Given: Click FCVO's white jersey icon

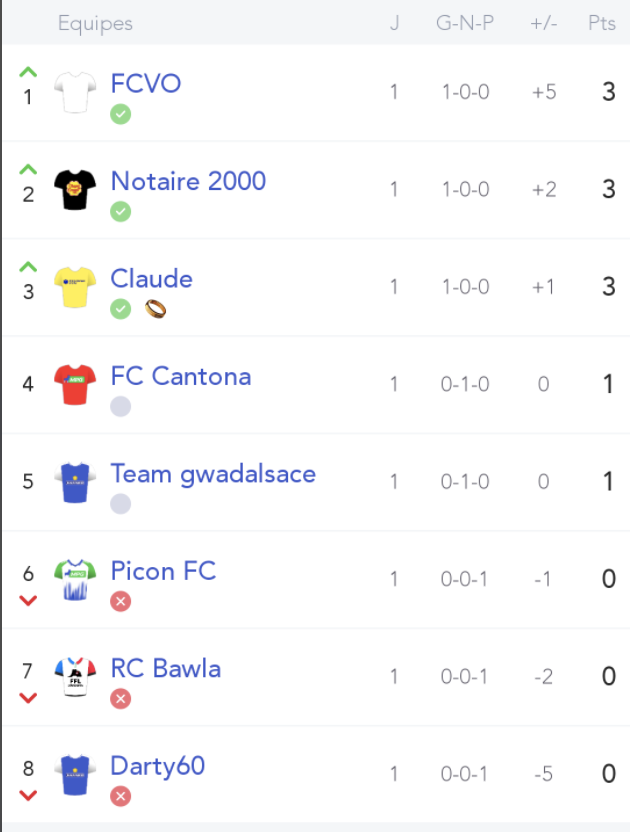Looking at the screenshot, I should [75, 92].
